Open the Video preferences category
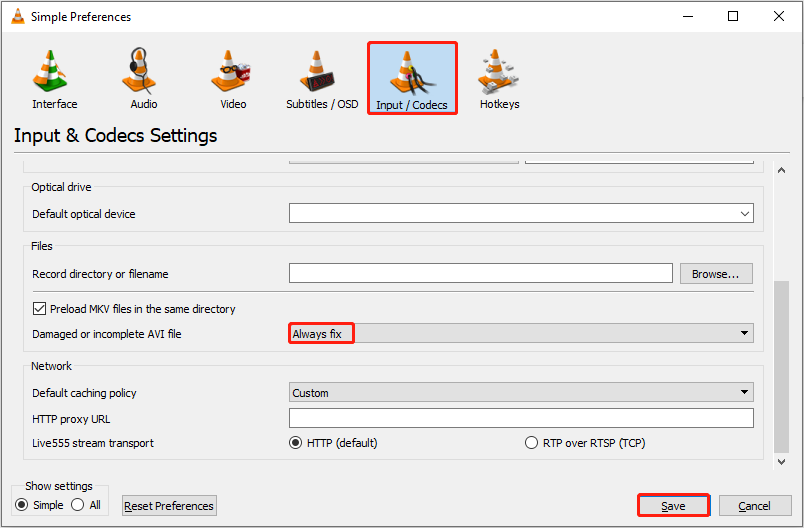 [x=233, y=79]
